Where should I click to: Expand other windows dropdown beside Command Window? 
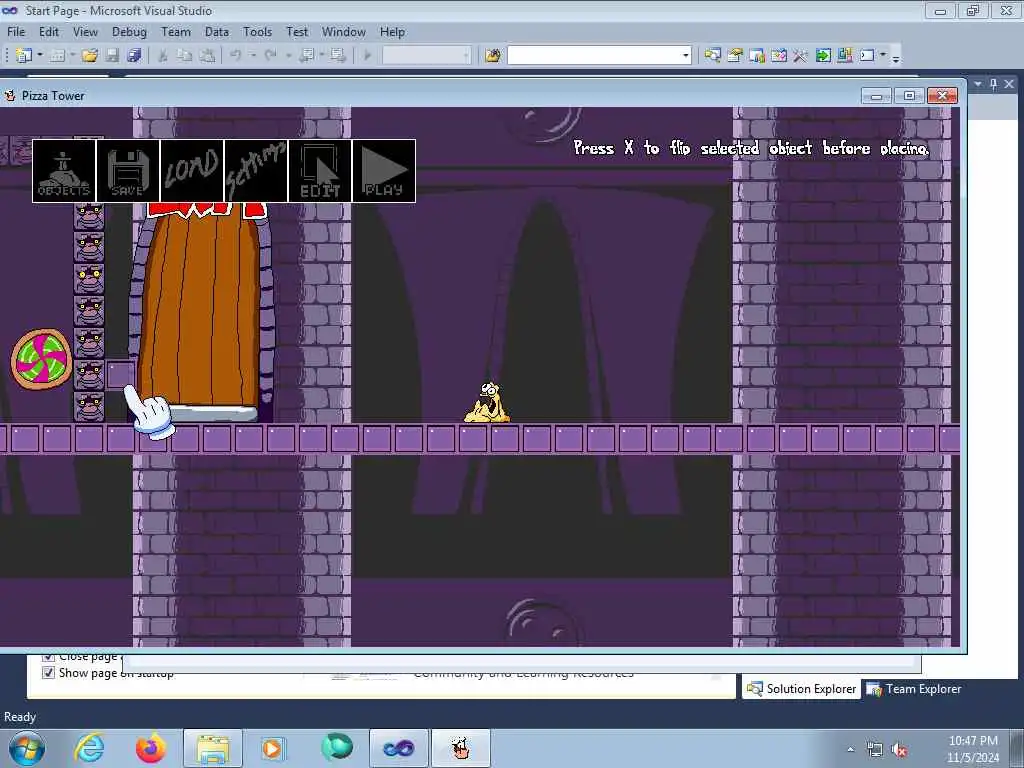[883, 56]
